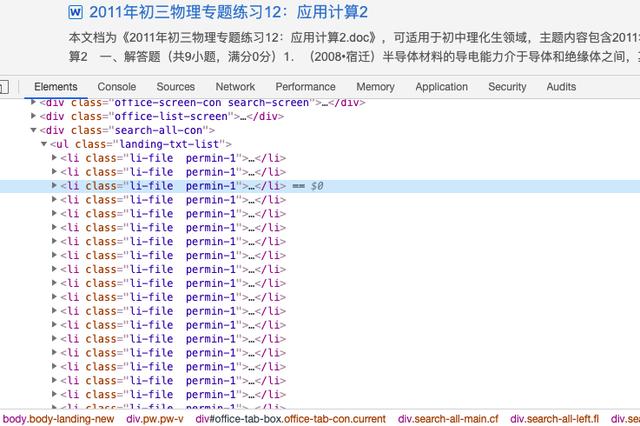Go to the Performance tab

coord(305,87)
